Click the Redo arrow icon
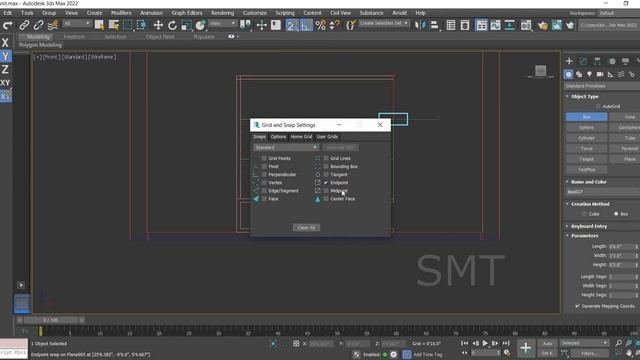640x360 pixels. pos(7,25)
